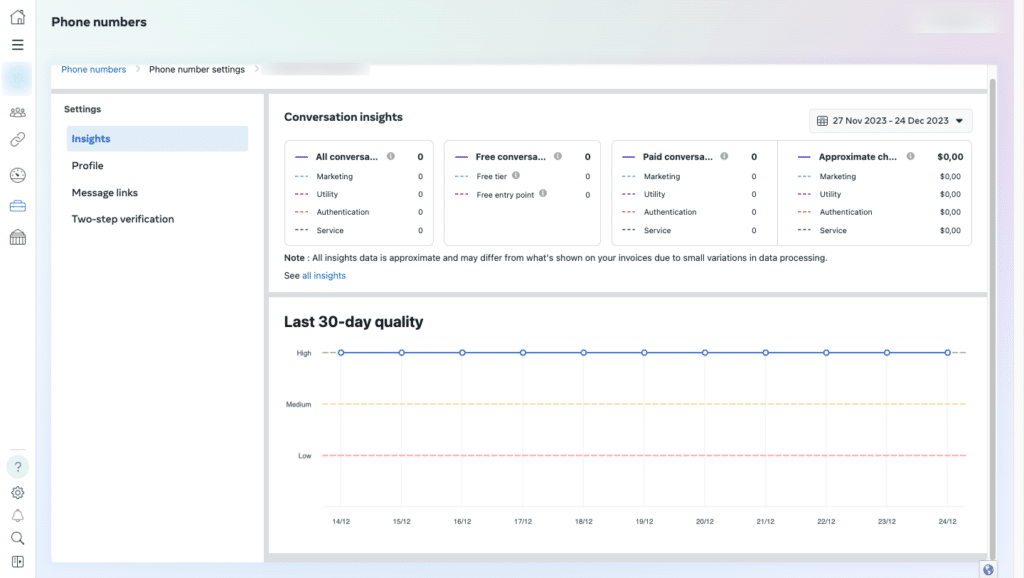Click info icon next to Free conversations

pos(558,156)
